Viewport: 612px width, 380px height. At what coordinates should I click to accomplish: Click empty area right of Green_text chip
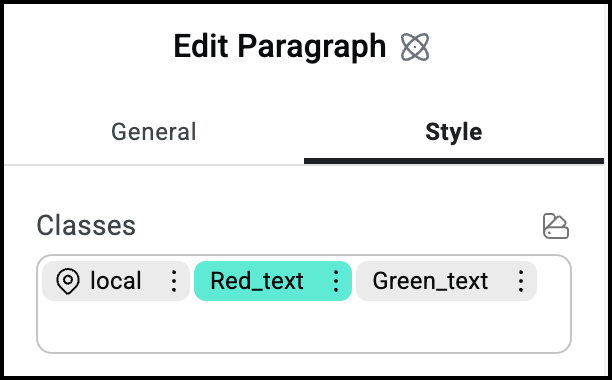553,281
